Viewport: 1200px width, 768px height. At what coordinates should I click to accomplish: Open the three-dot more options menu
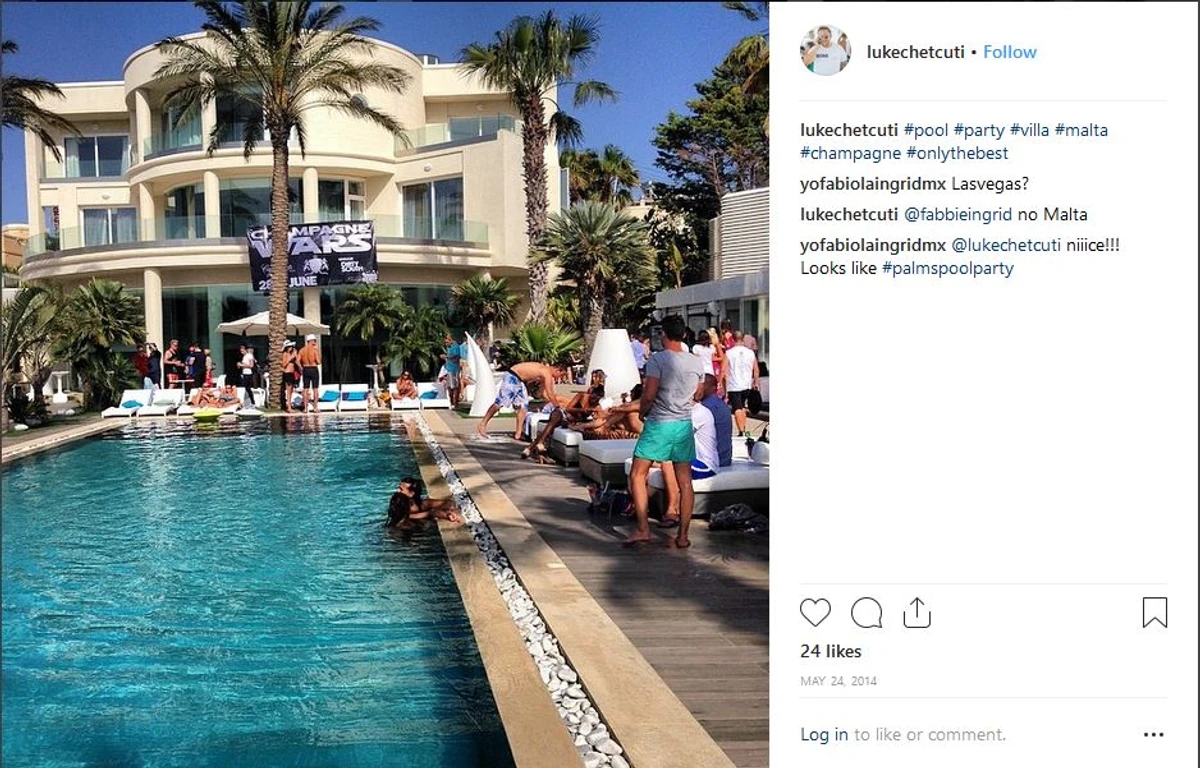point(1154,735)
